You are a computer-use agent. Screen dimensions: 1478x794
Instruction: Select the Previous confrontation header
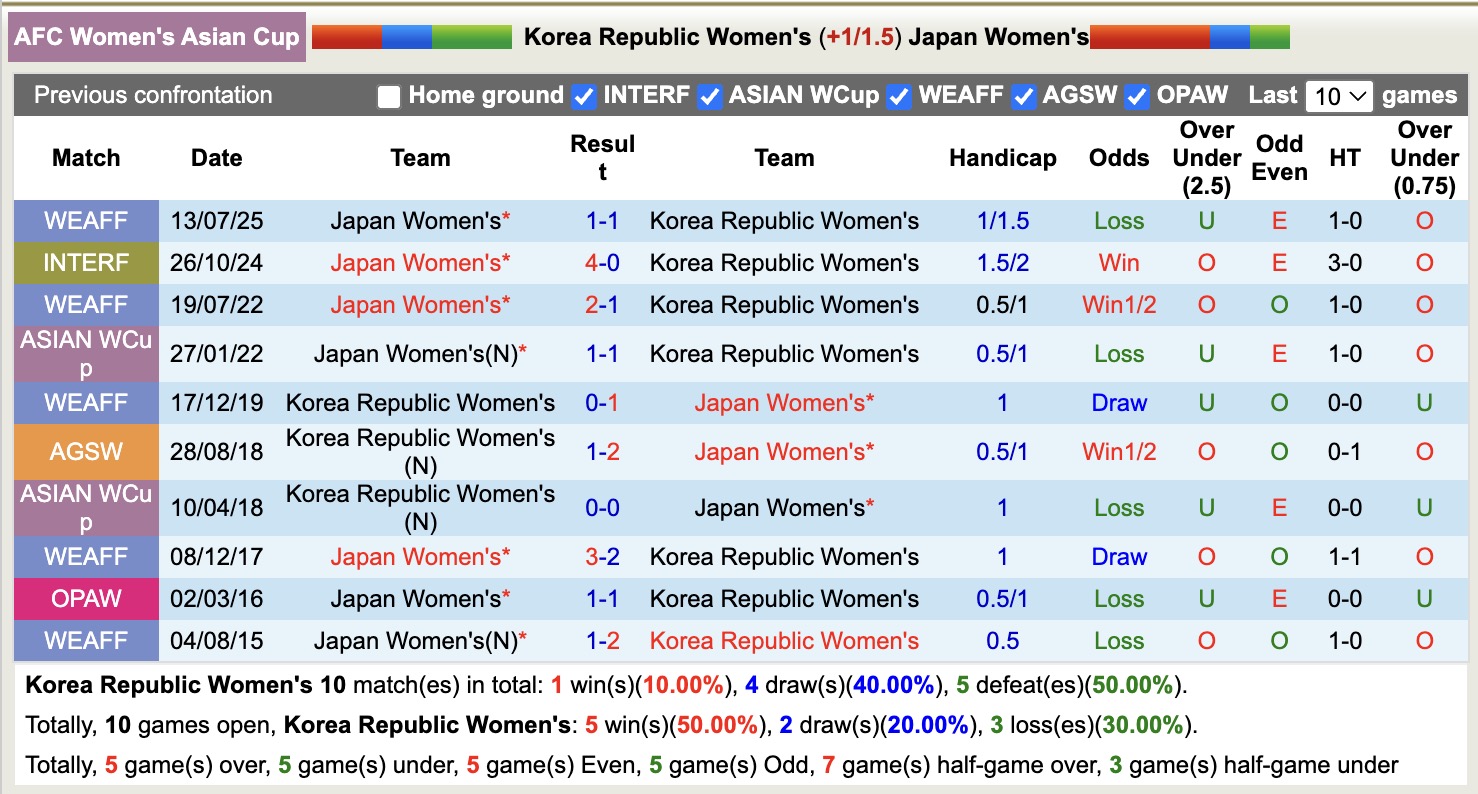pyautogui.click(x=153, y=95)
